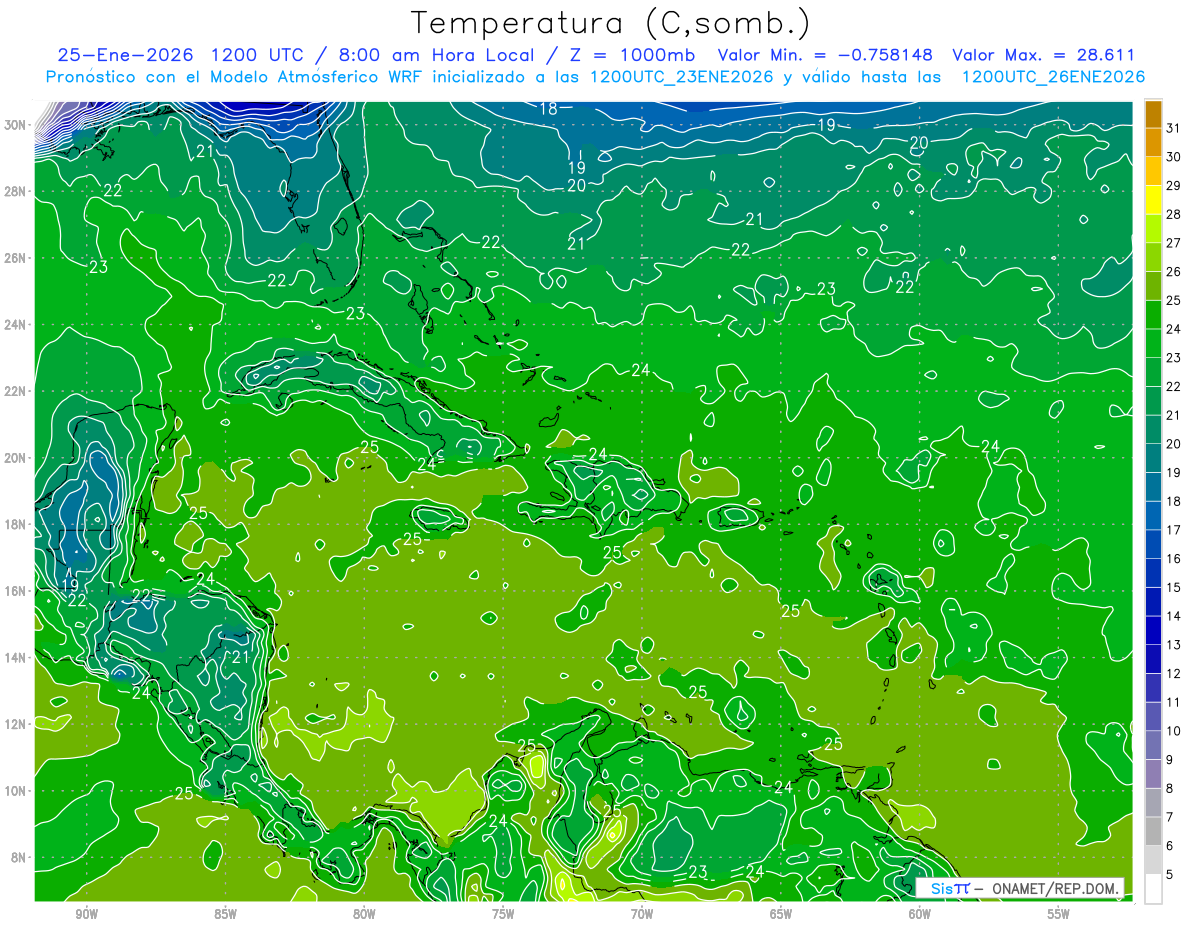Image resolution: width=1200 pixels, height=927 pixels.
Task: Click the colorbar legend label "31"
Action: coord(1174,128)
